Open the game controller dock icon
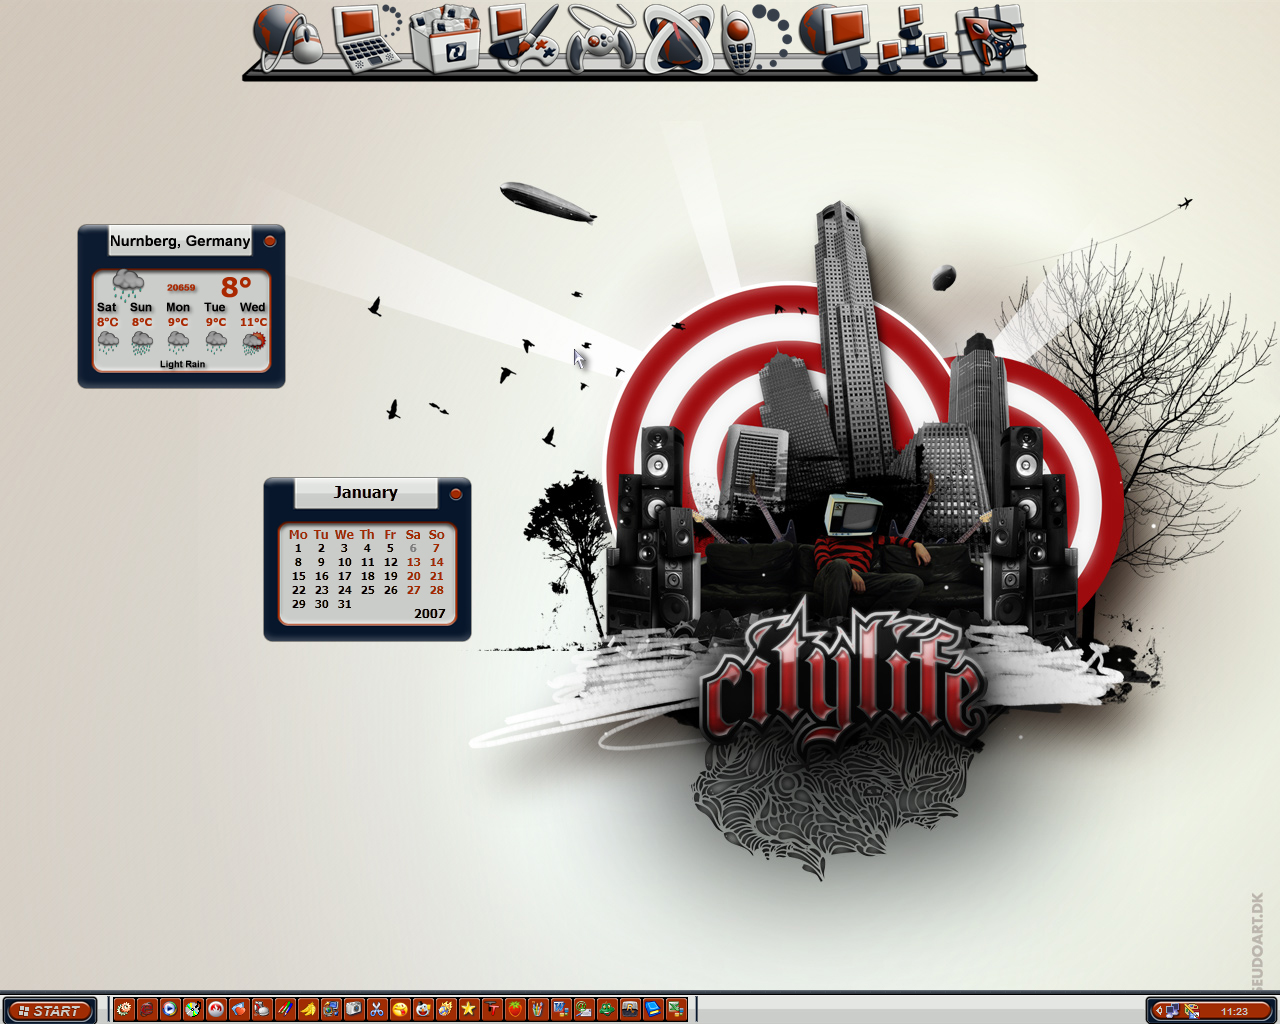The width and height of the screenshot is (1280, 1024). (x=601, y=40)
